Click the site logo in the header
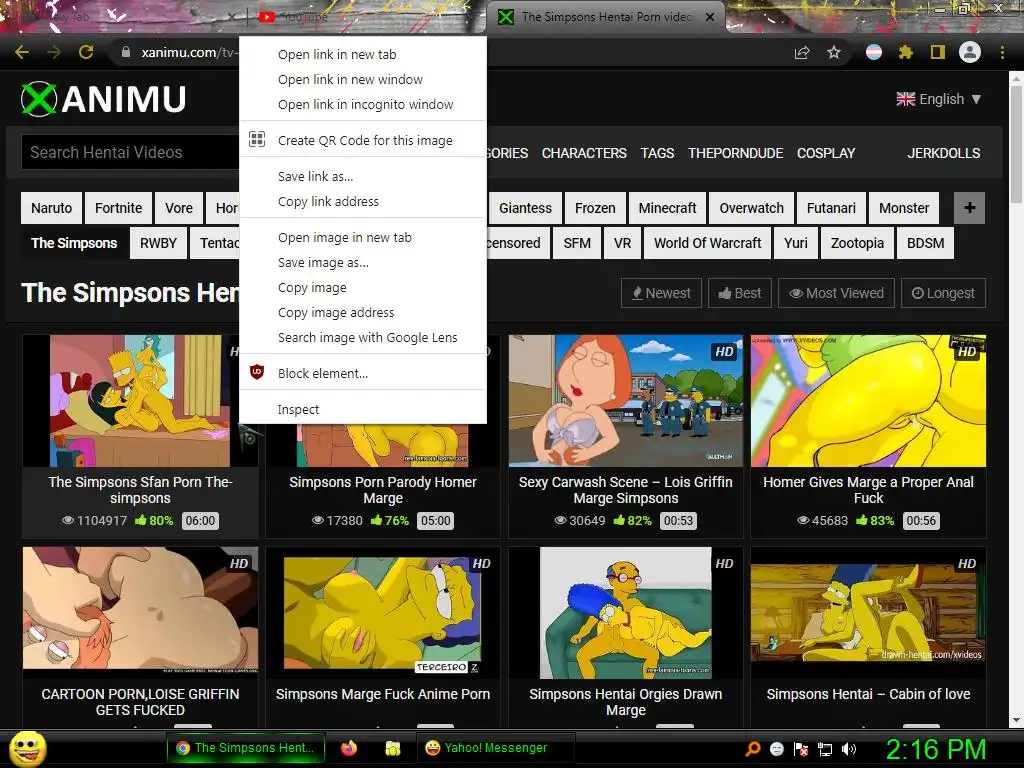 (x=103, y=99)
